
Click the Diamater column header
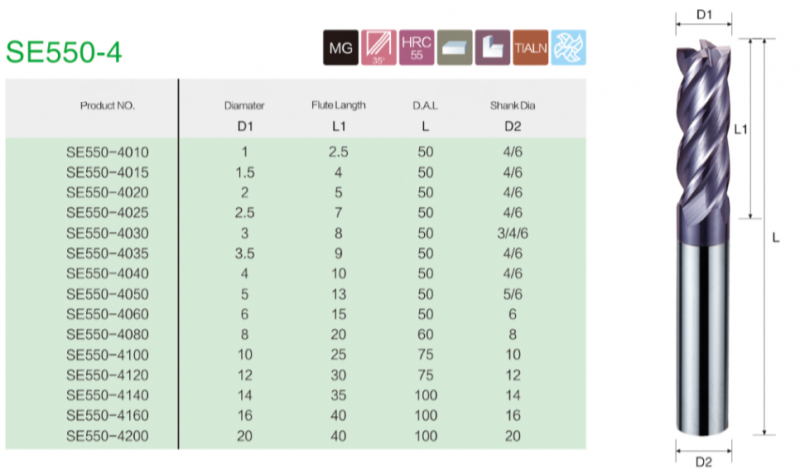[x=245, y=104]
